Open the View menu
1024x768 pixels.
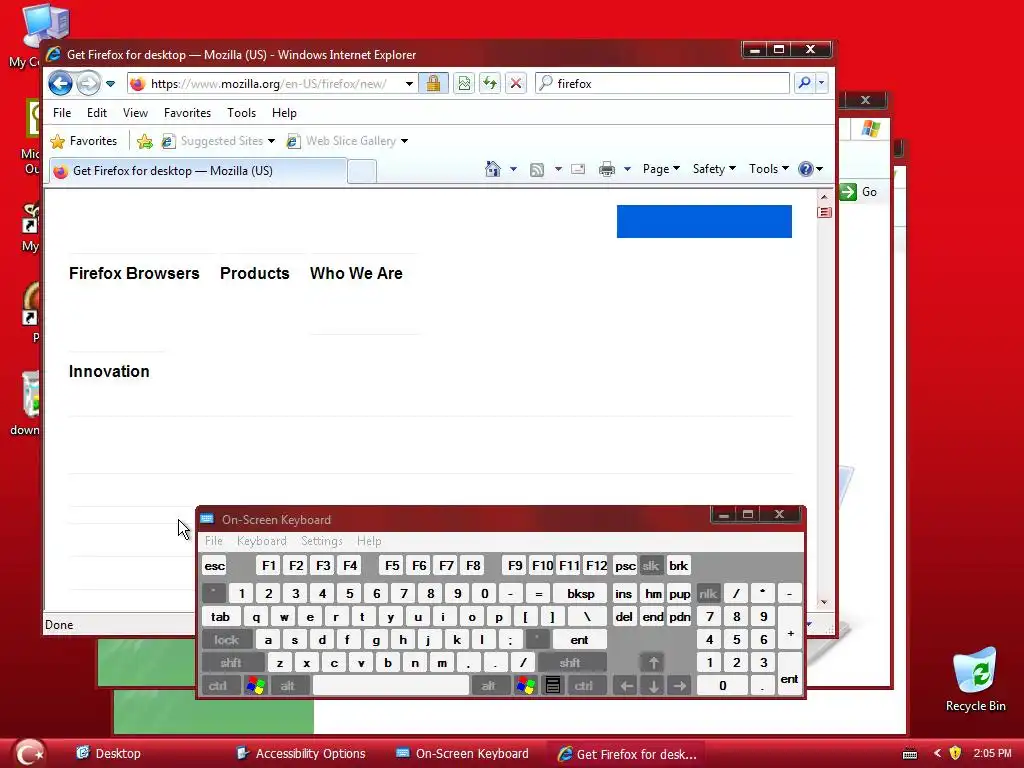(x=135, y=113)
